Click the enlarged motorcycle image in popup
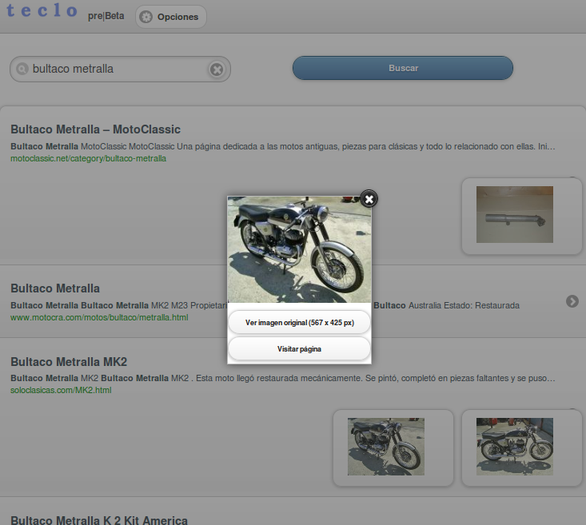Viewport: 586px width, 525px height. tap(299, 249)
